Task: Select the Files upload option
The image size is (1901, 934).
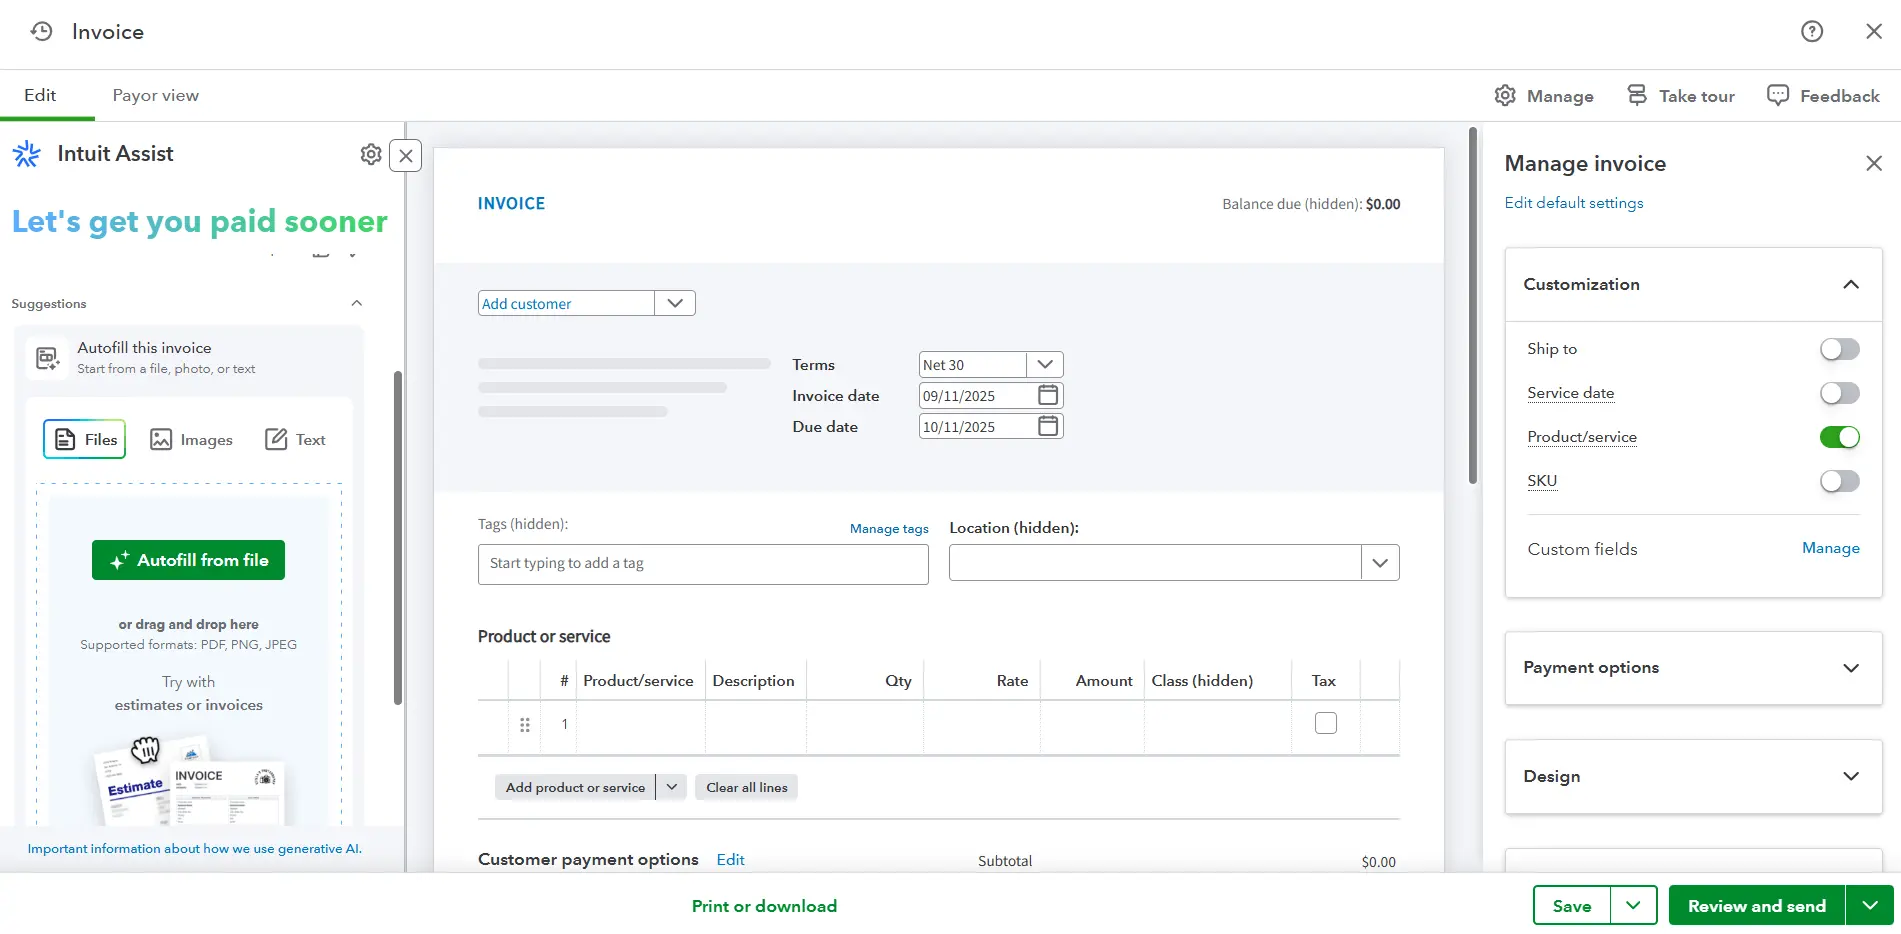Action: pyautogui.click(x=84, y=439)
